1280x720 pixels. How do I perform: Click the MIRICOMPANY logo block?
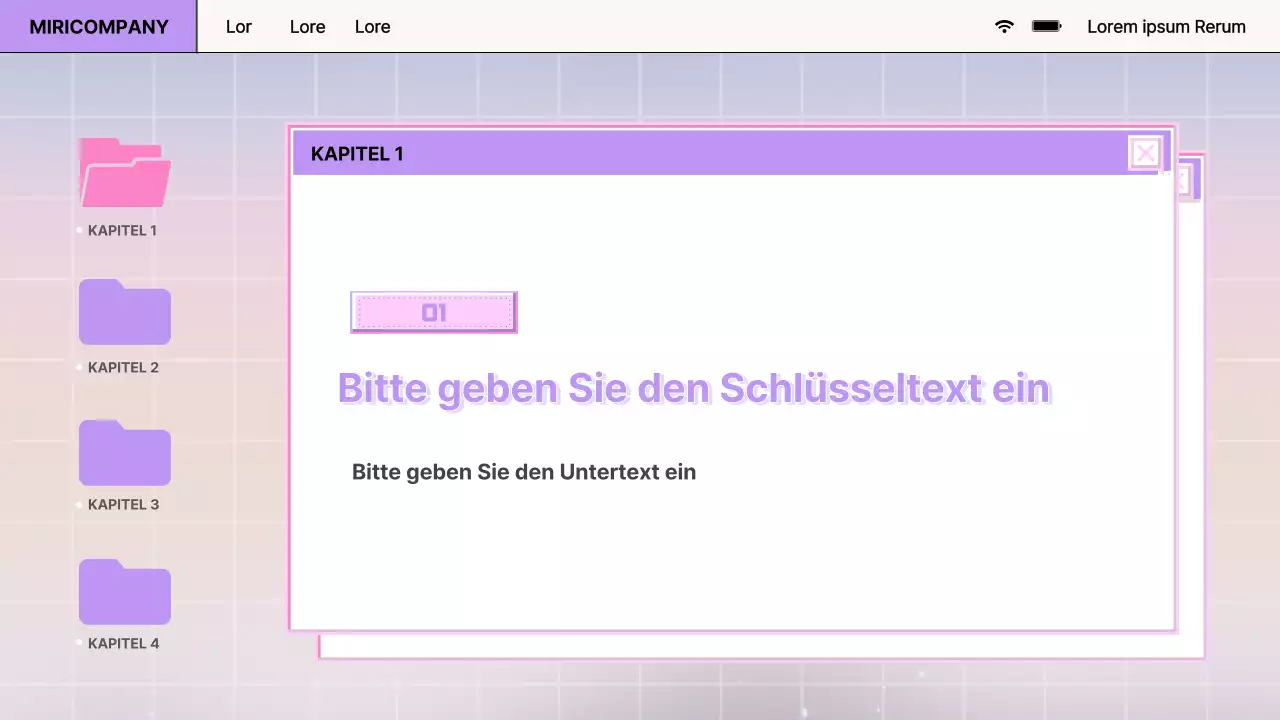pos(96,26)
